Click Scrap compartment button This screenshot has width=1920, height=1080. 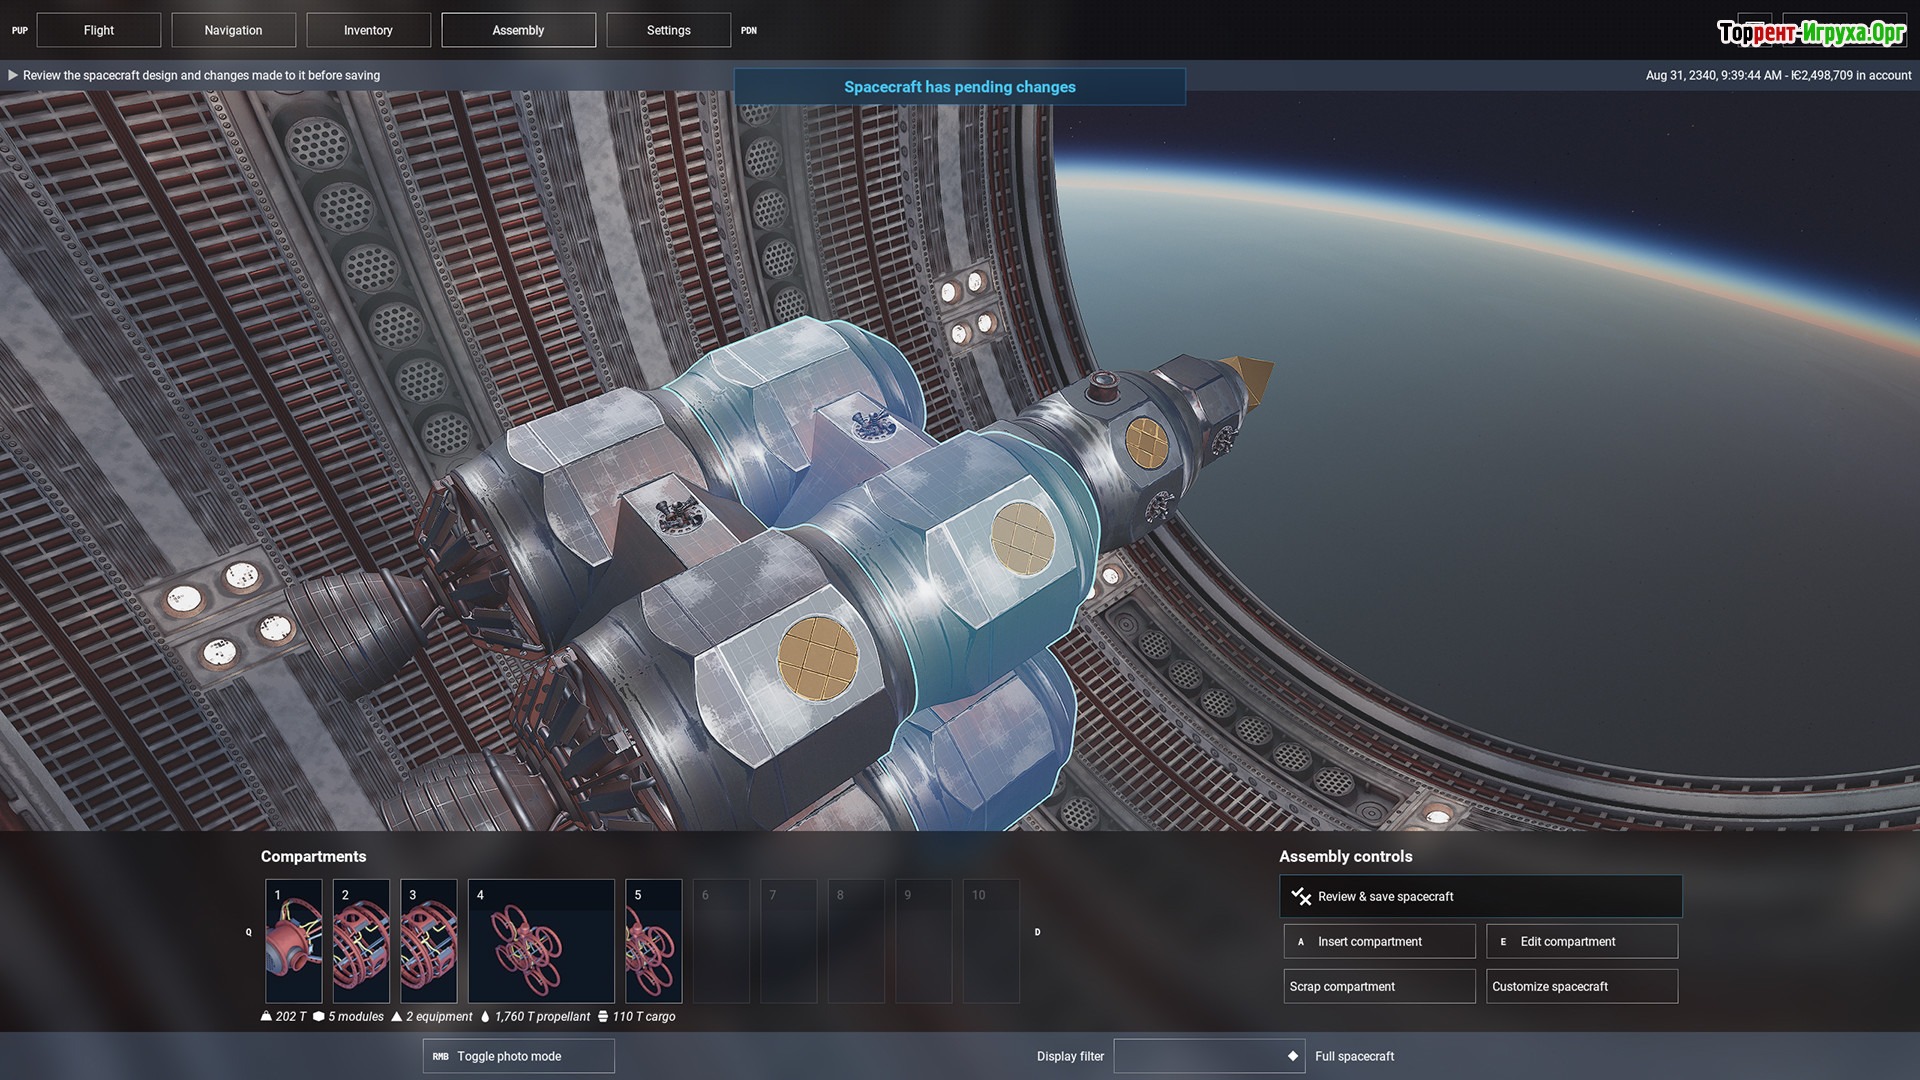[x=1379, y=986]
